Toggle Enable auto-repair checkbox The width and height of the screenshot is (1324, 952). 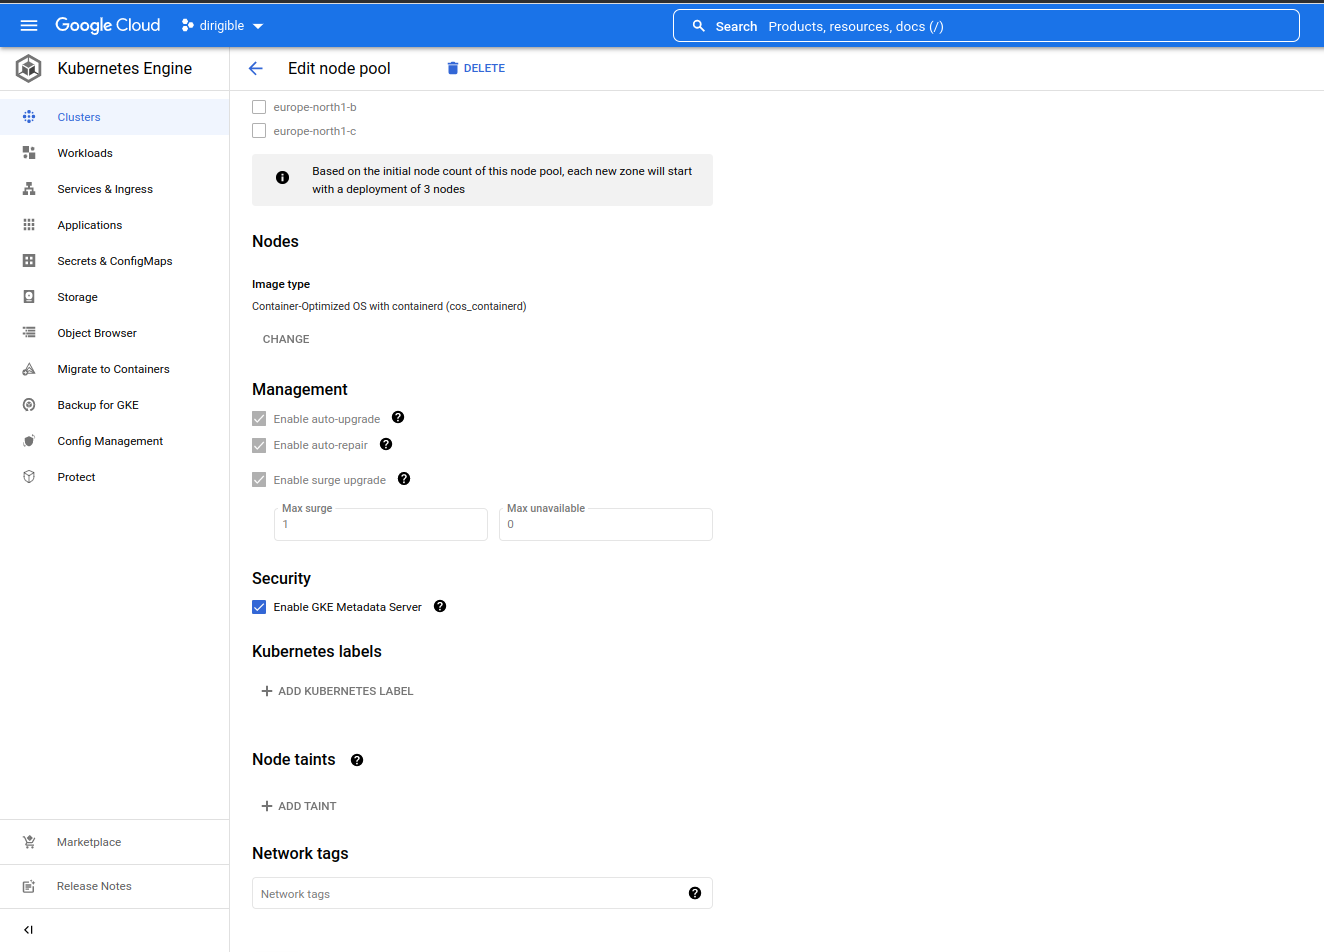pyautogui.click(x=259, y=445)
